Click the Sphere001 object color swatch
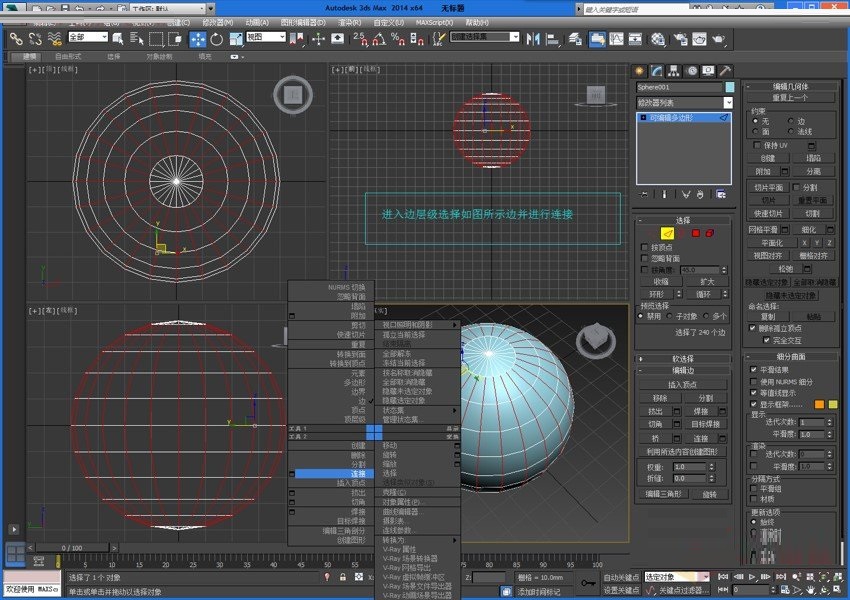 click(730, 87)
